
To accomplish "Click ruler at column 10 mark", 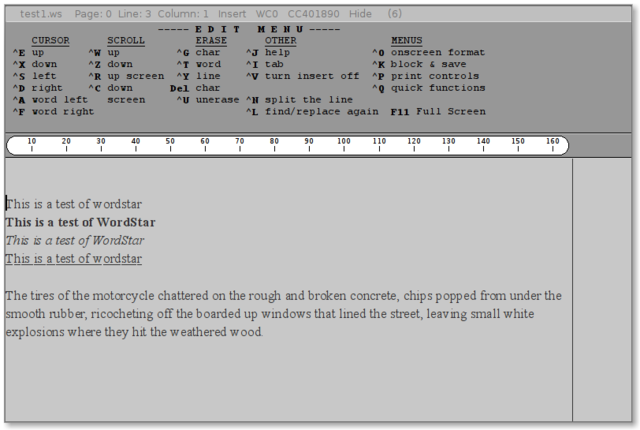I will (x=32, y=144).
